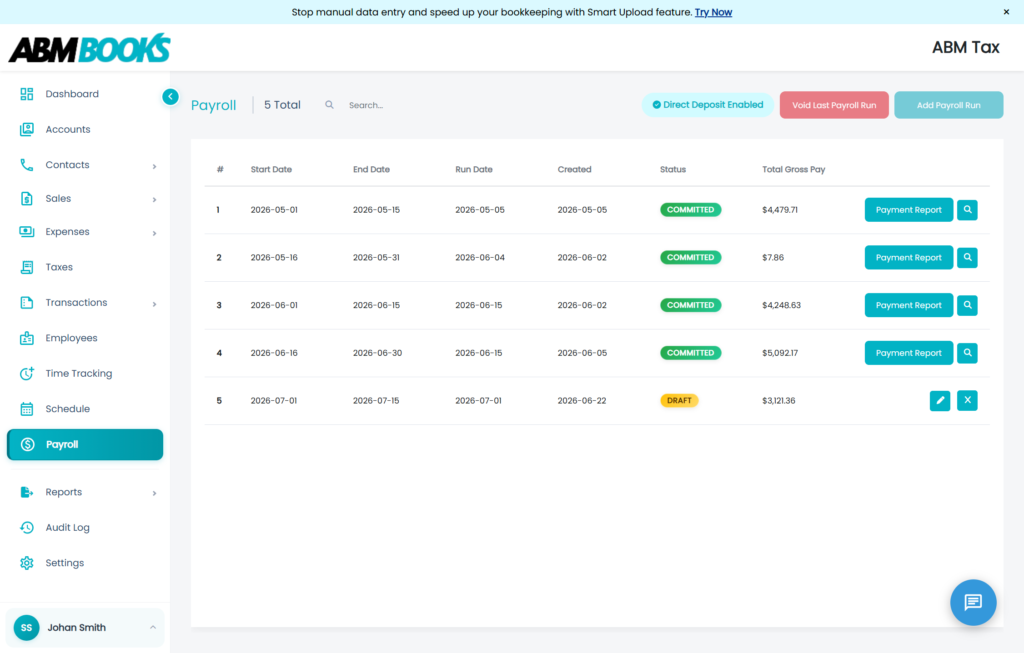Viewport: 1024px width, 653px height.
Task: Click the Expenses money icon
Action: click(x=27, y=232)
